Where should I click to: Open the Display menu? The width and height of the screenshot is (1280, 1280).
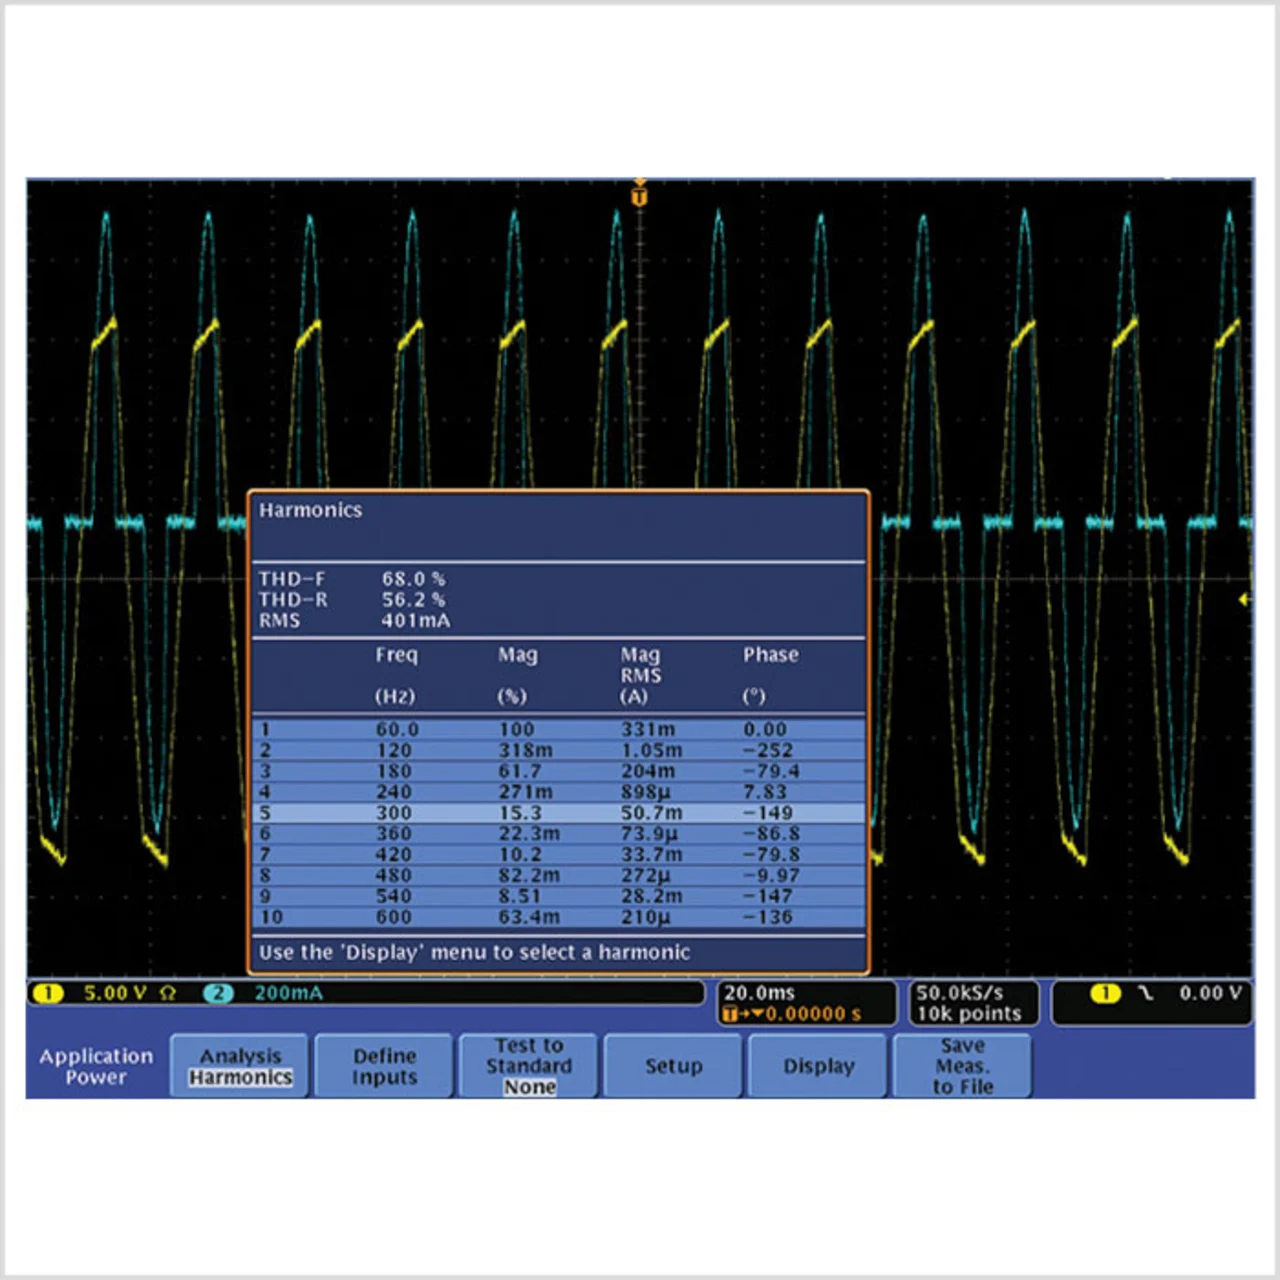[818, 1066]
